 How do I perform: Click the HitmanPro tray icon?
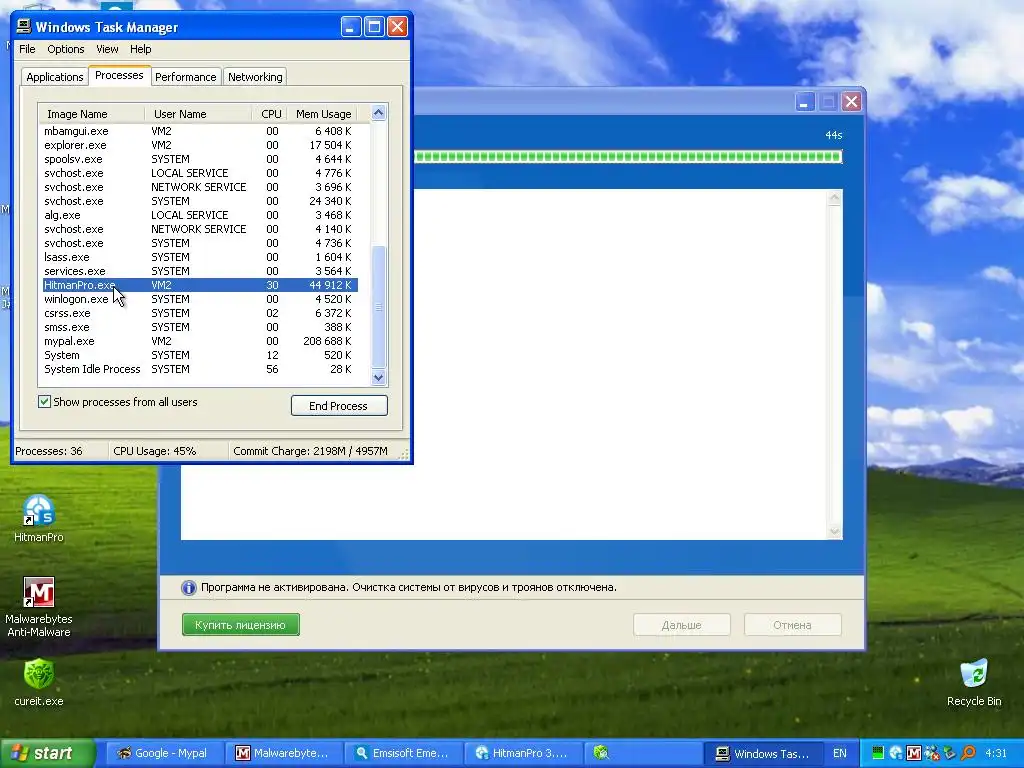(x=896, y=753)
